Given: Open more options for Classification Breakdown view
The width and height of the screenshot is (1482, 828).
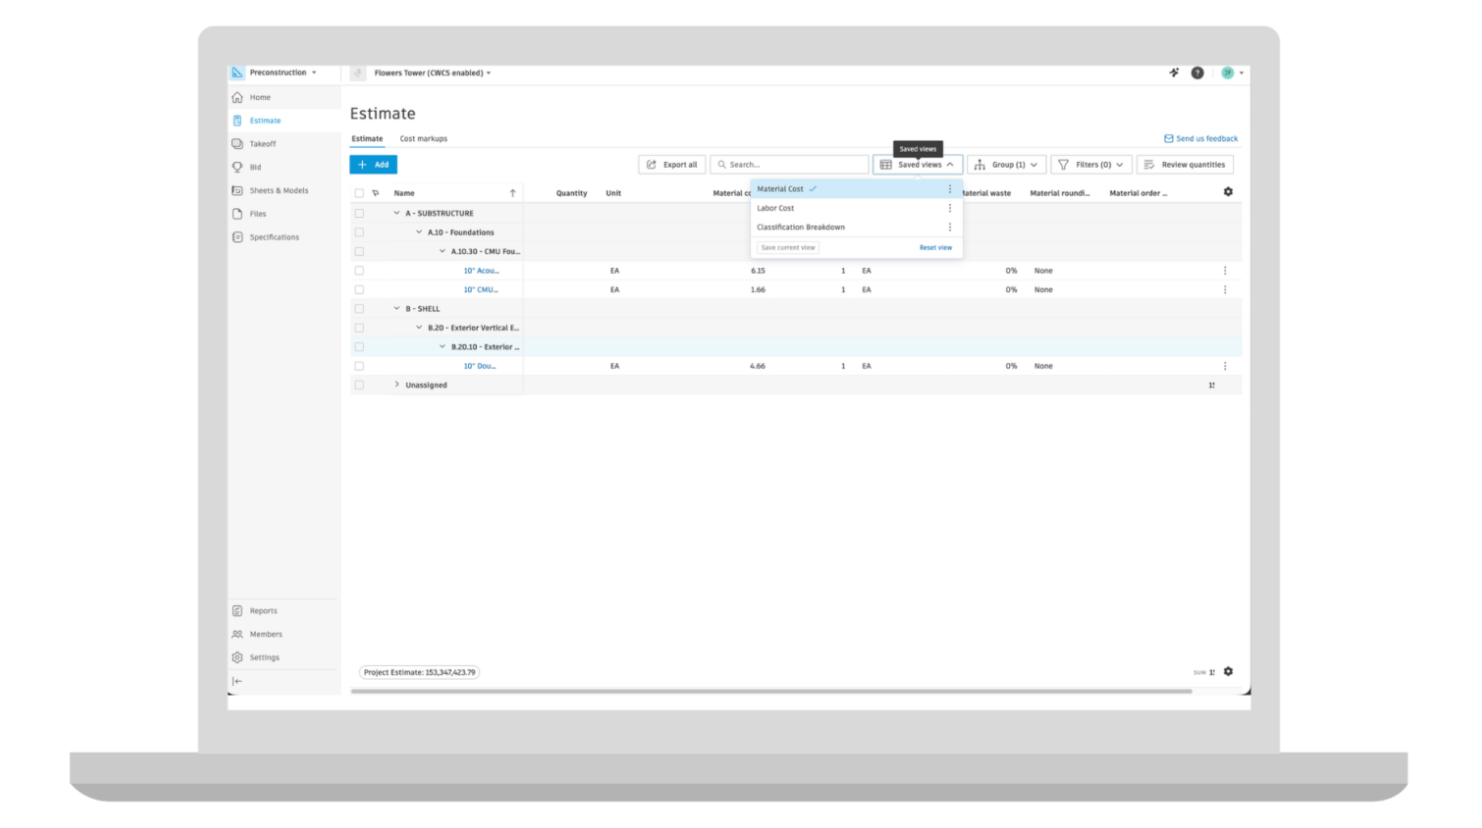Looking at the screenshot, I should click(x=950, y=227).
